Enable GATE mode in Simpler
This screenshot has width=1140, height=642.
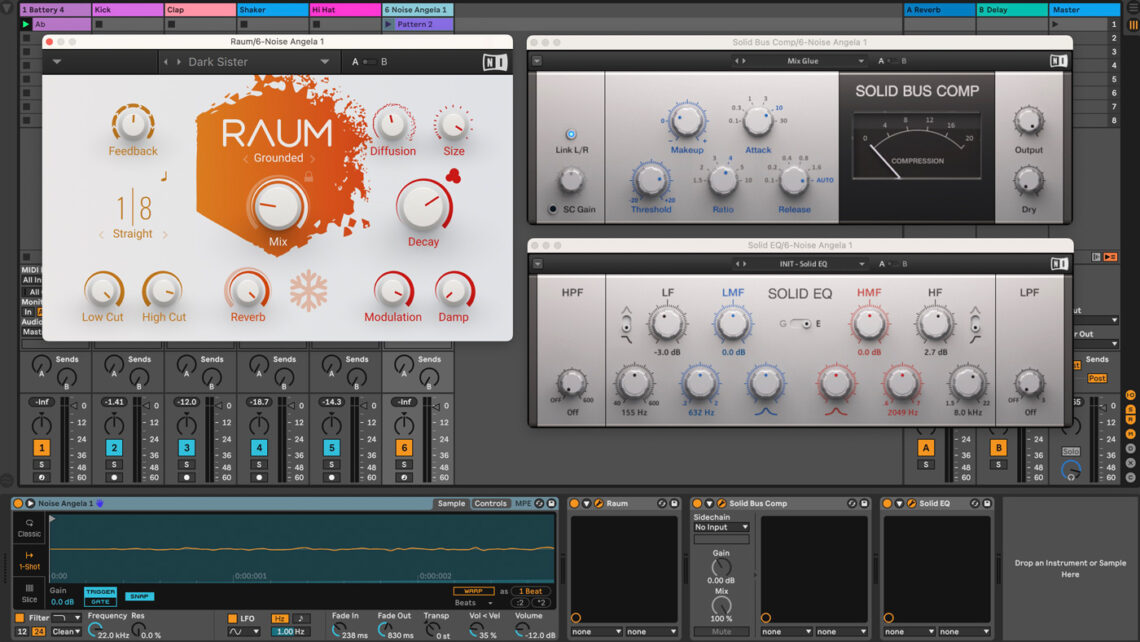click(x=101, y=600)
